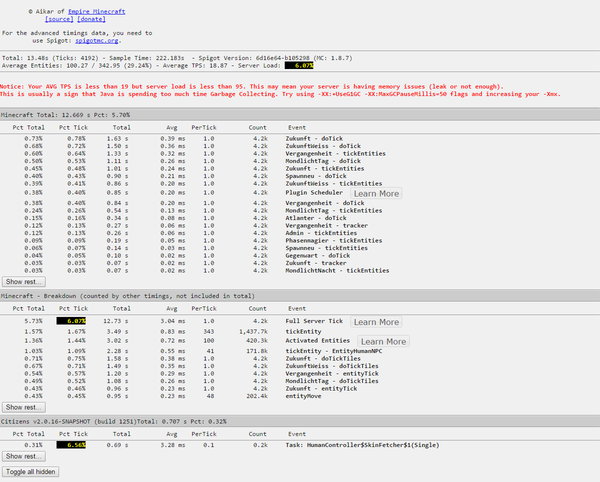The height and width of the screenshot is (482, 600).
Task: Click Learn More beside Full Server Tick
Action: [376, 322]
